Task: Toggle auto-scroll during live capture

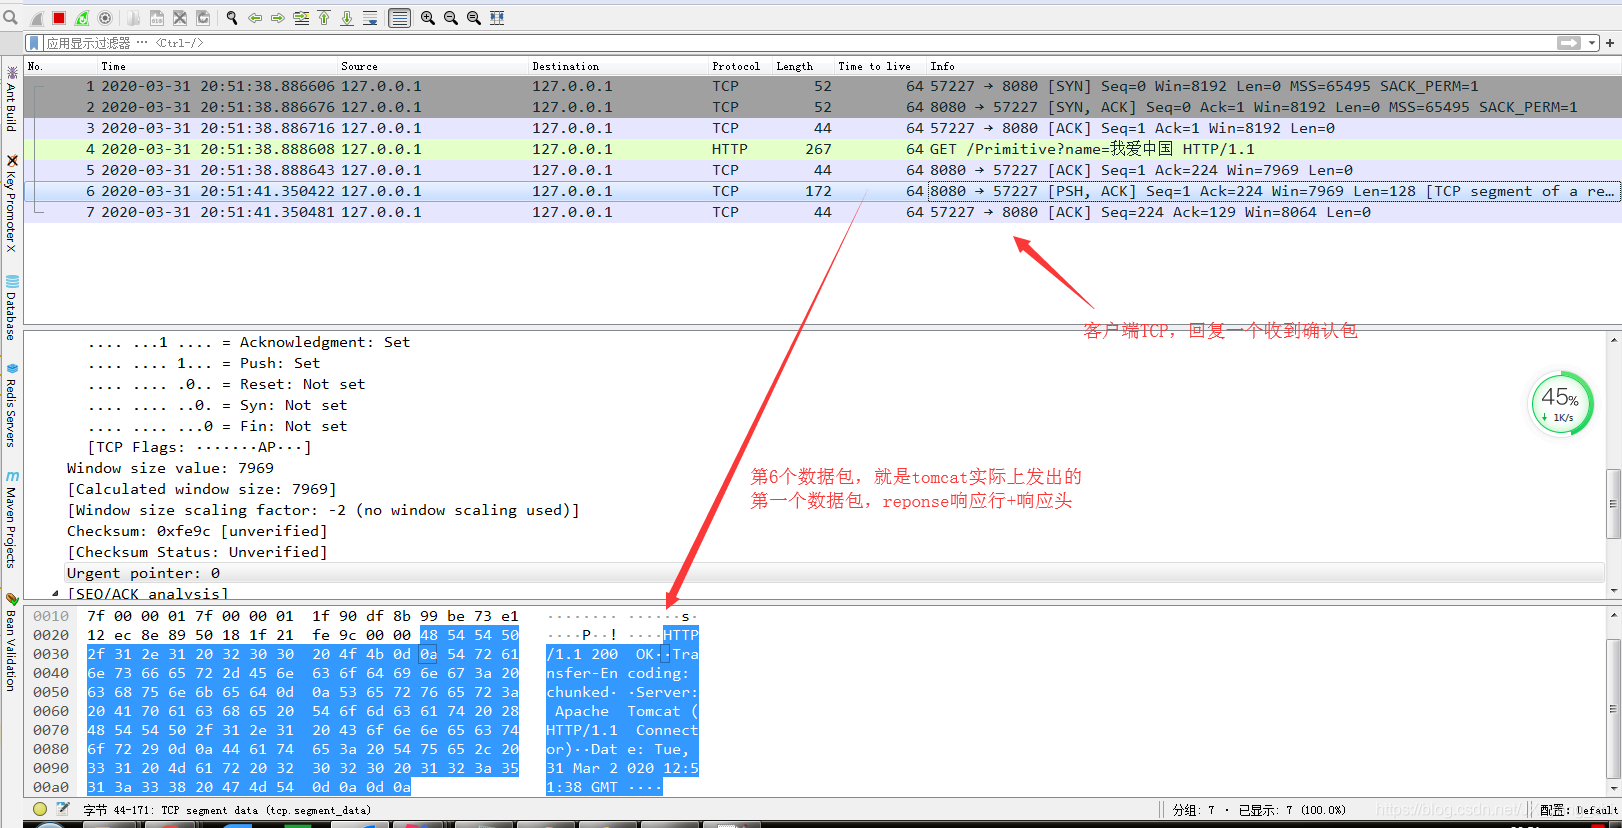Action: pos(370,18)
